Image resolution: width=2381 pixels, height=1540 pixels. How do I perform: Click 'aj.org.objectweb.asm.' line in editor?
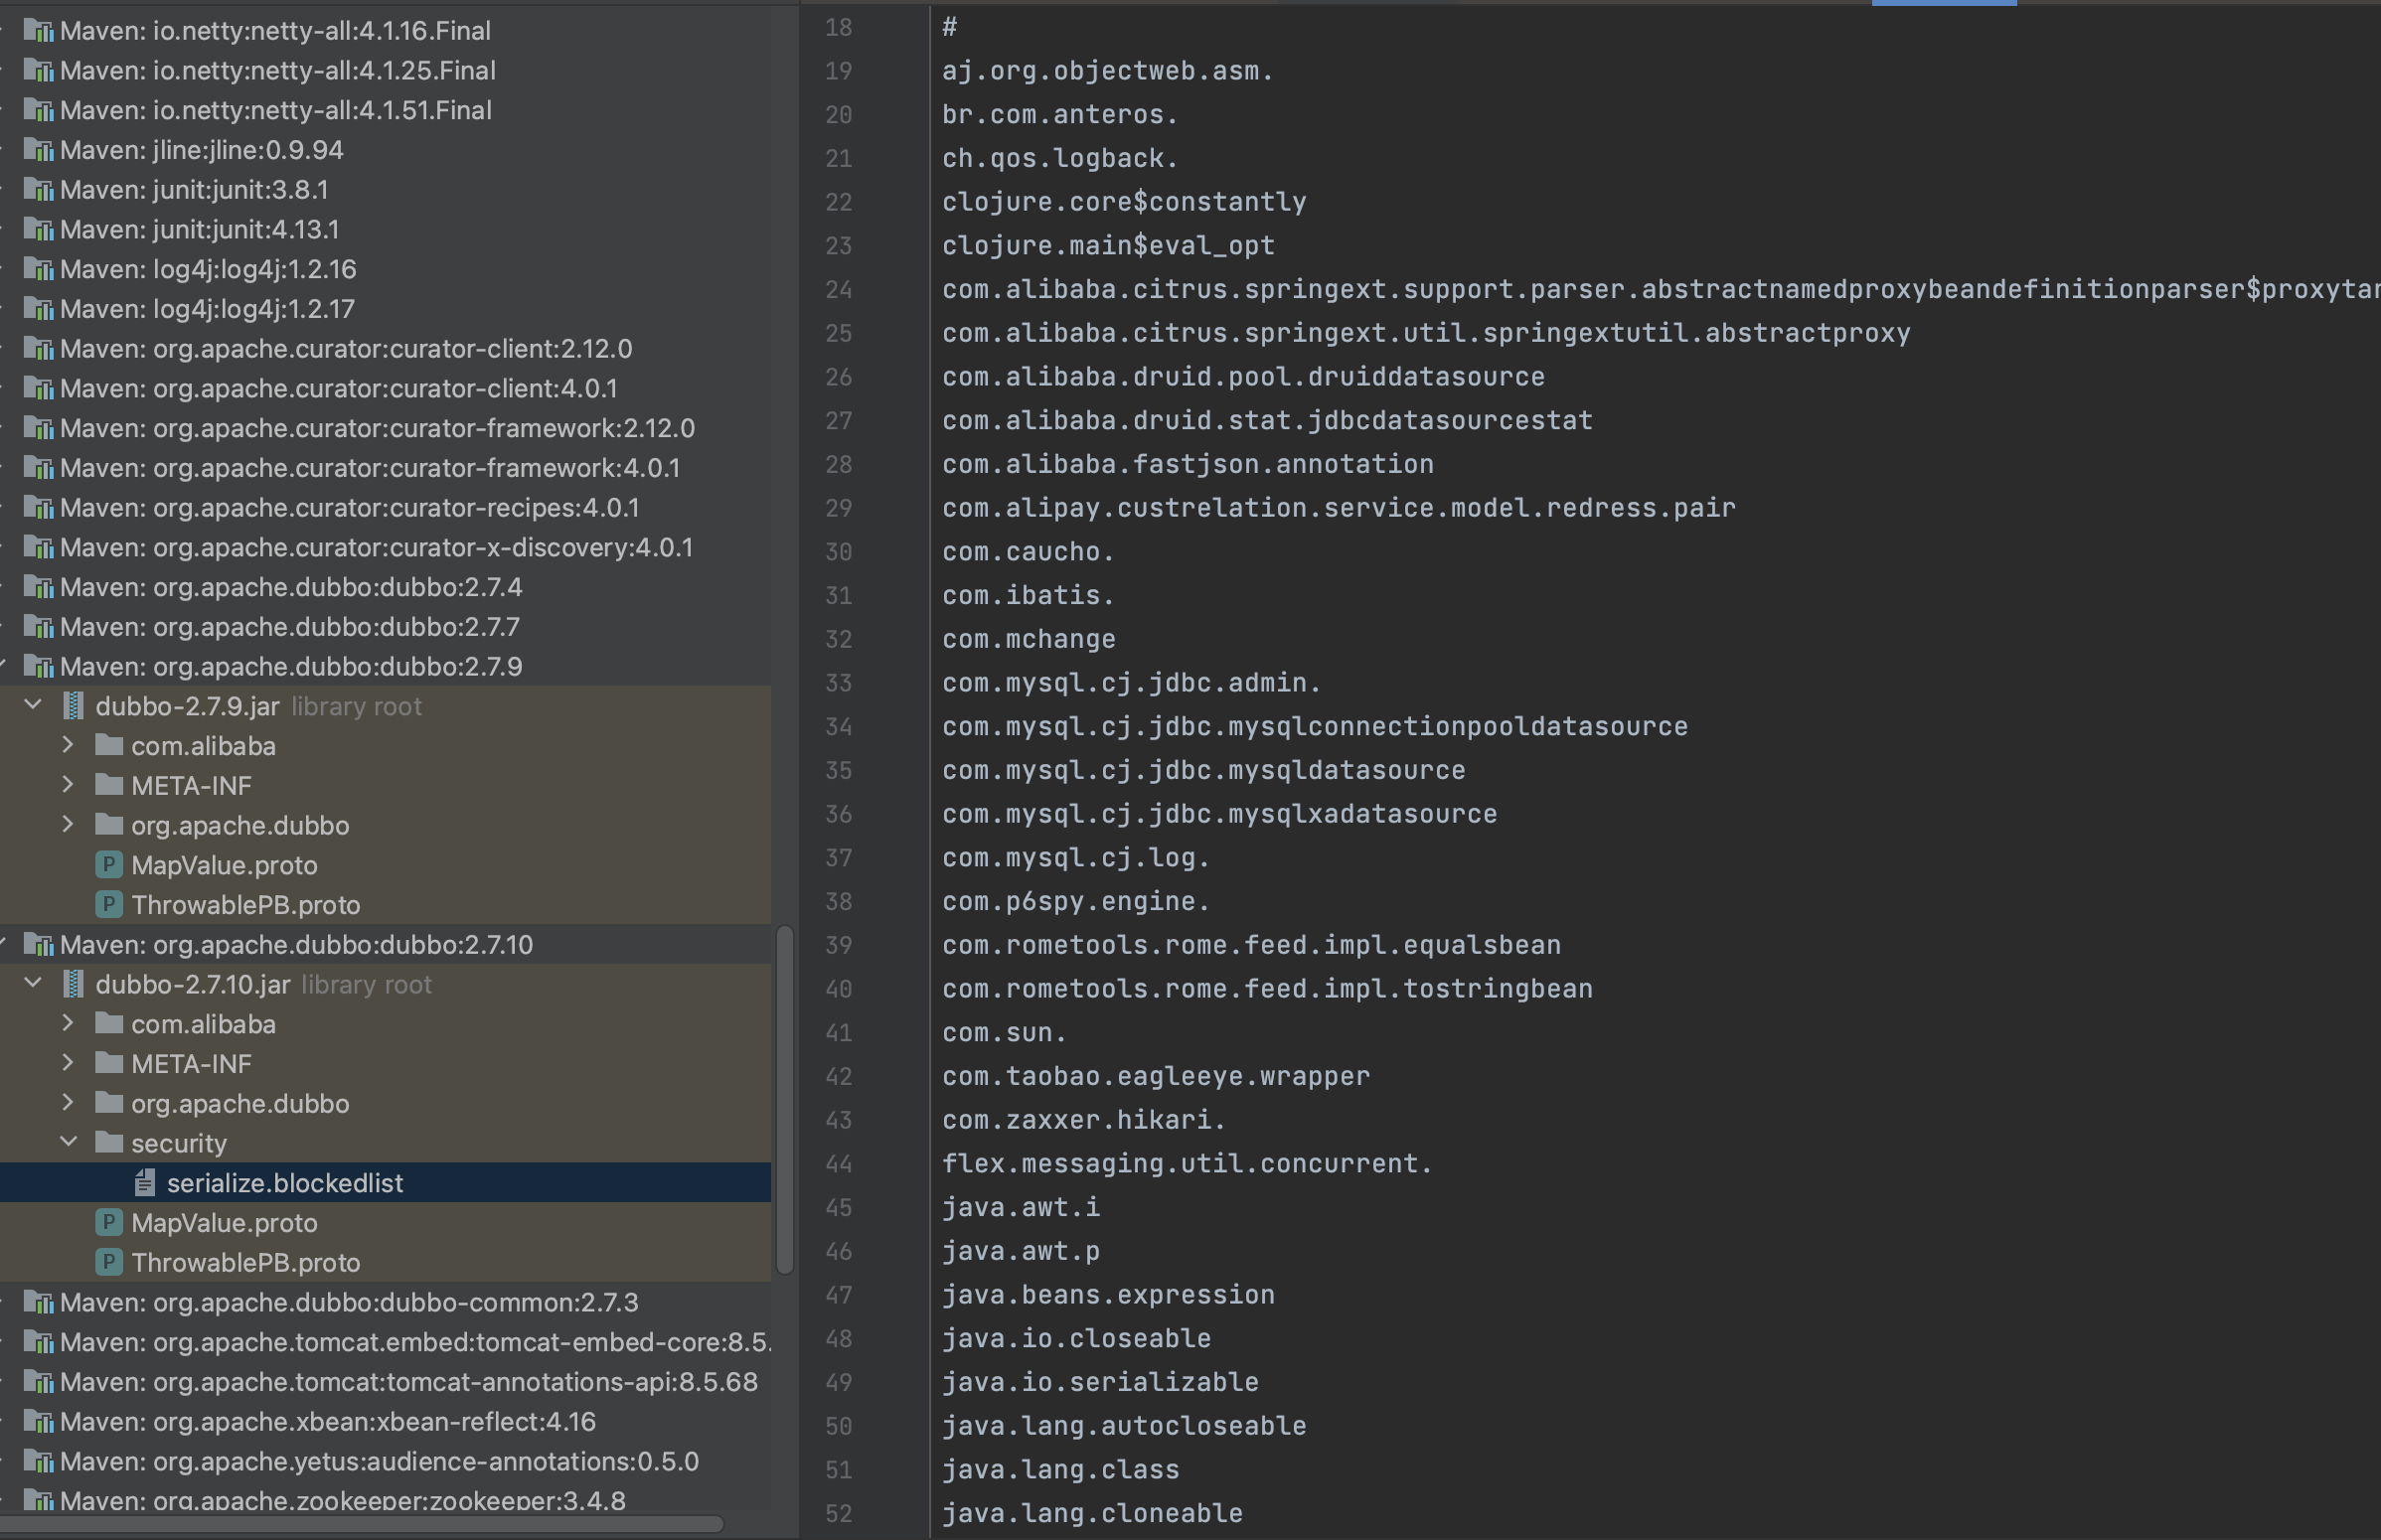(x=1108, y=71)
